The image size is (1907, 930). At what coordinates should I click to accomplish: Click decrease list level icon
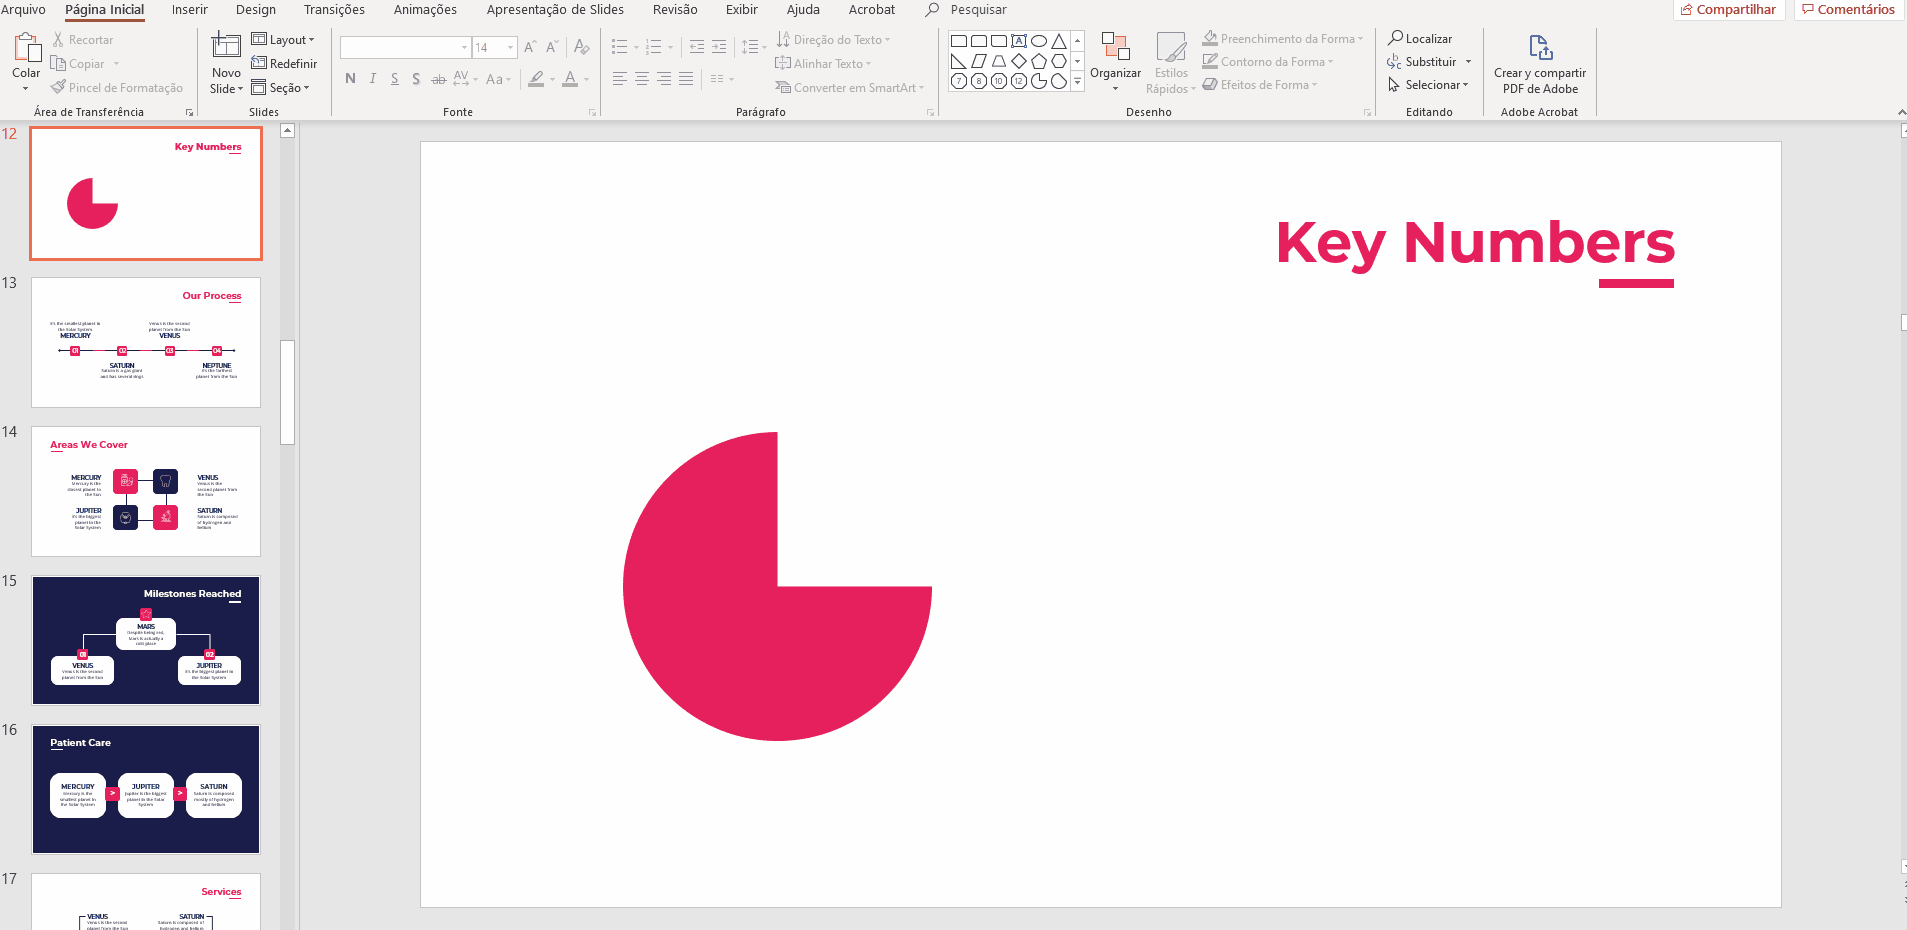pos(697,47)
